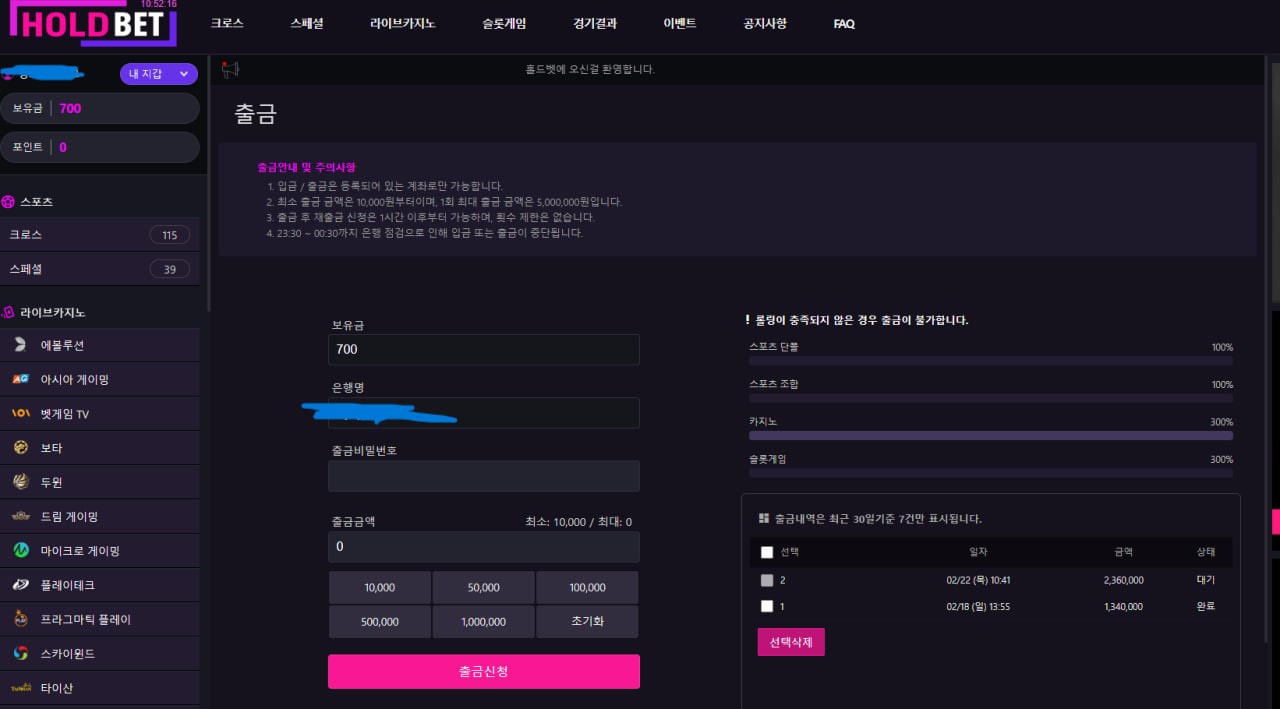This screenshot has height=709, width=1280.
Task: Click the HOLDBET logo
Action: click(x=88, y=24)
